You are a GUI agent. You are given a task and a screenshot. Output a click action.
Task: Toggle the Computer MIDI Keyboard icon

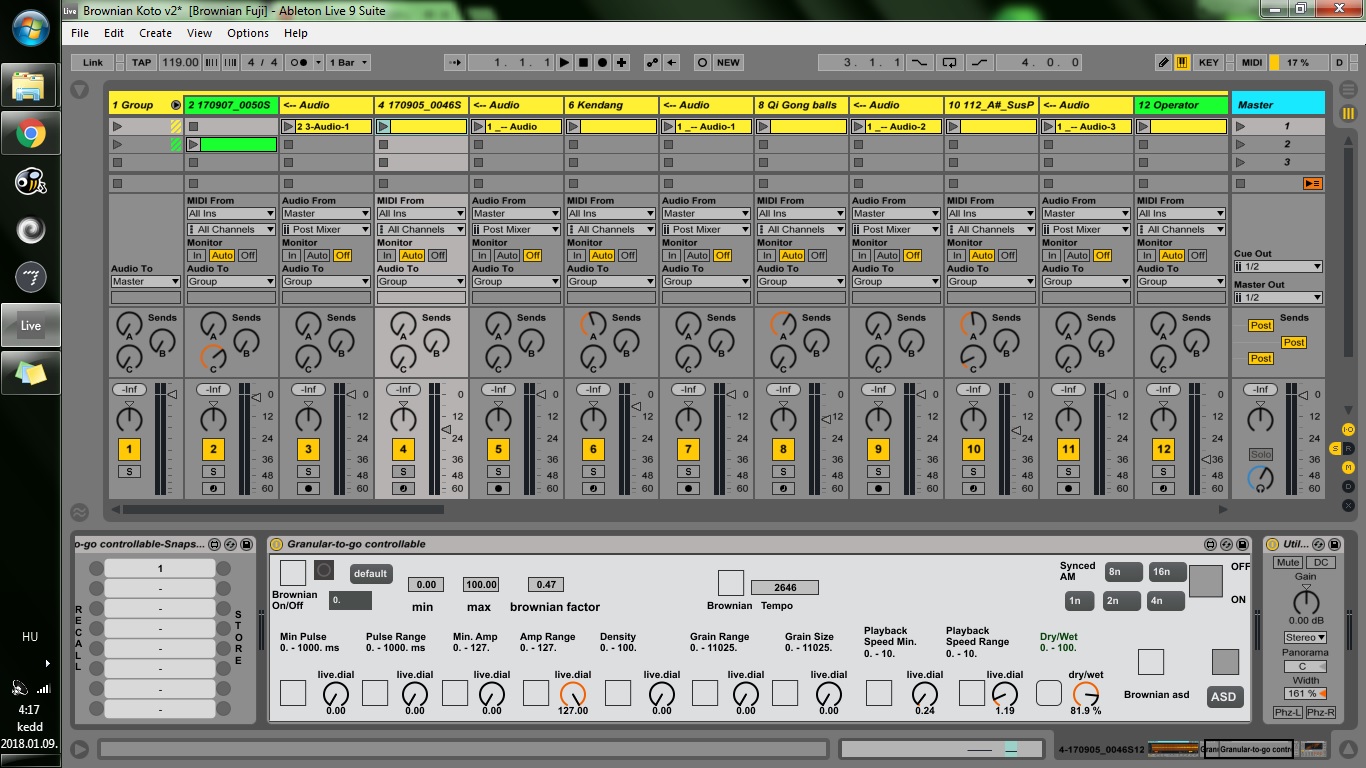[x=1182, y=62]
